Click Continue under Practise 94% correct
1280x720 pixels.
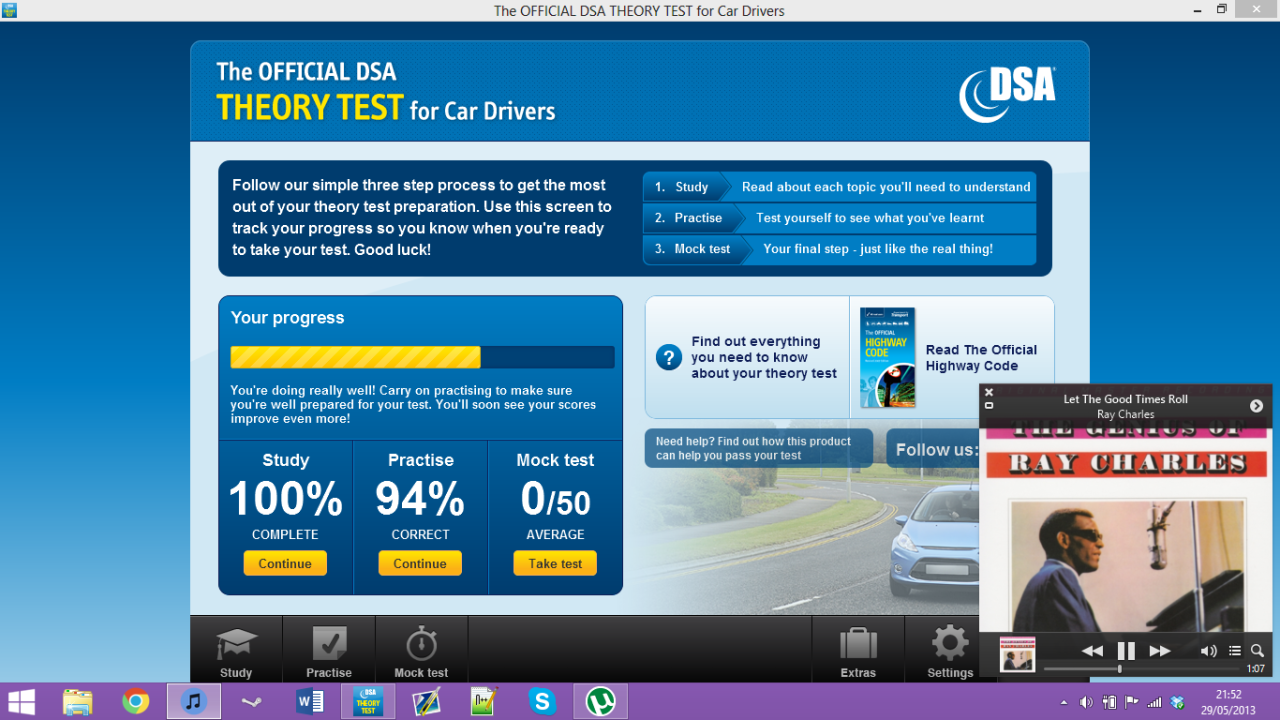420,563
